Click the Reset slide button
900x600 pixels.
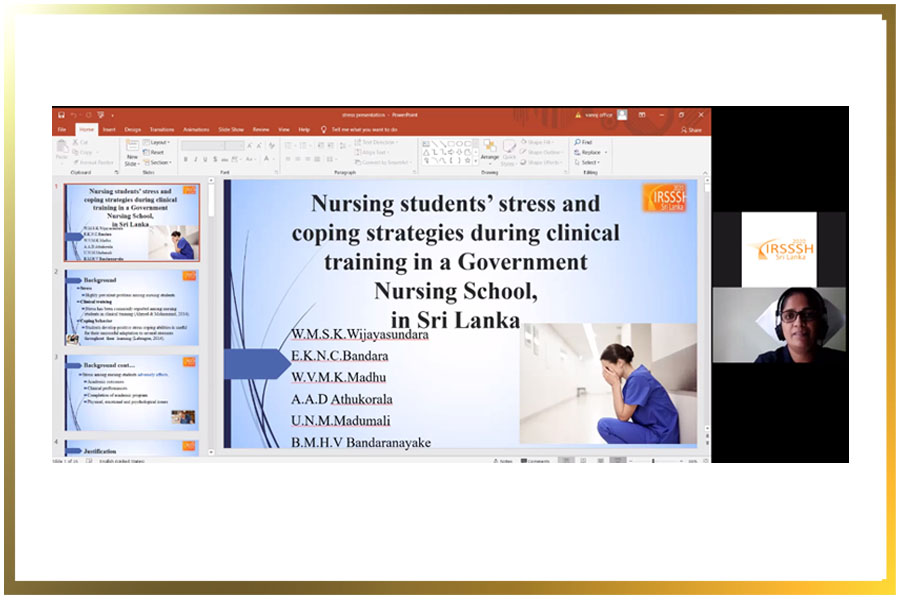click(154, 152)
